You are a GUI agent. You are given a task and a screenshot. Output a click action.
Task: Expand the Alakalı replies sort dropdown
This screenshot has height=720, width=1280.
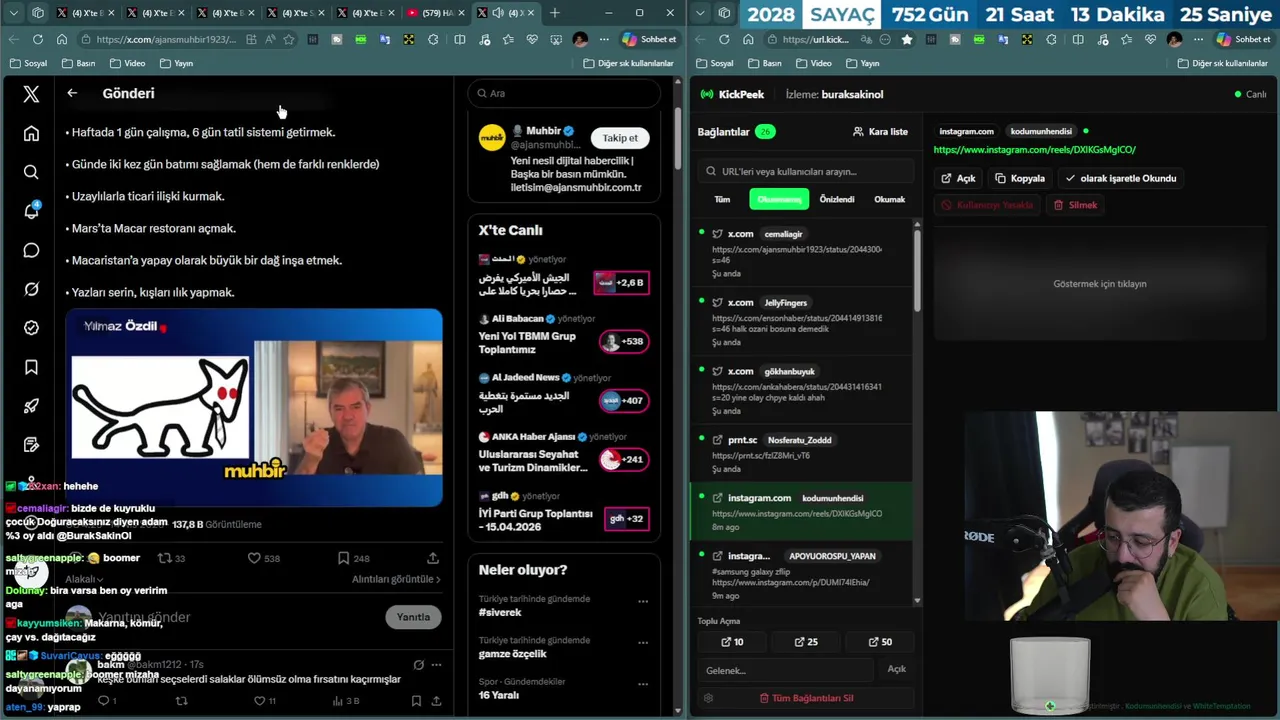click(x=84, y=579)
